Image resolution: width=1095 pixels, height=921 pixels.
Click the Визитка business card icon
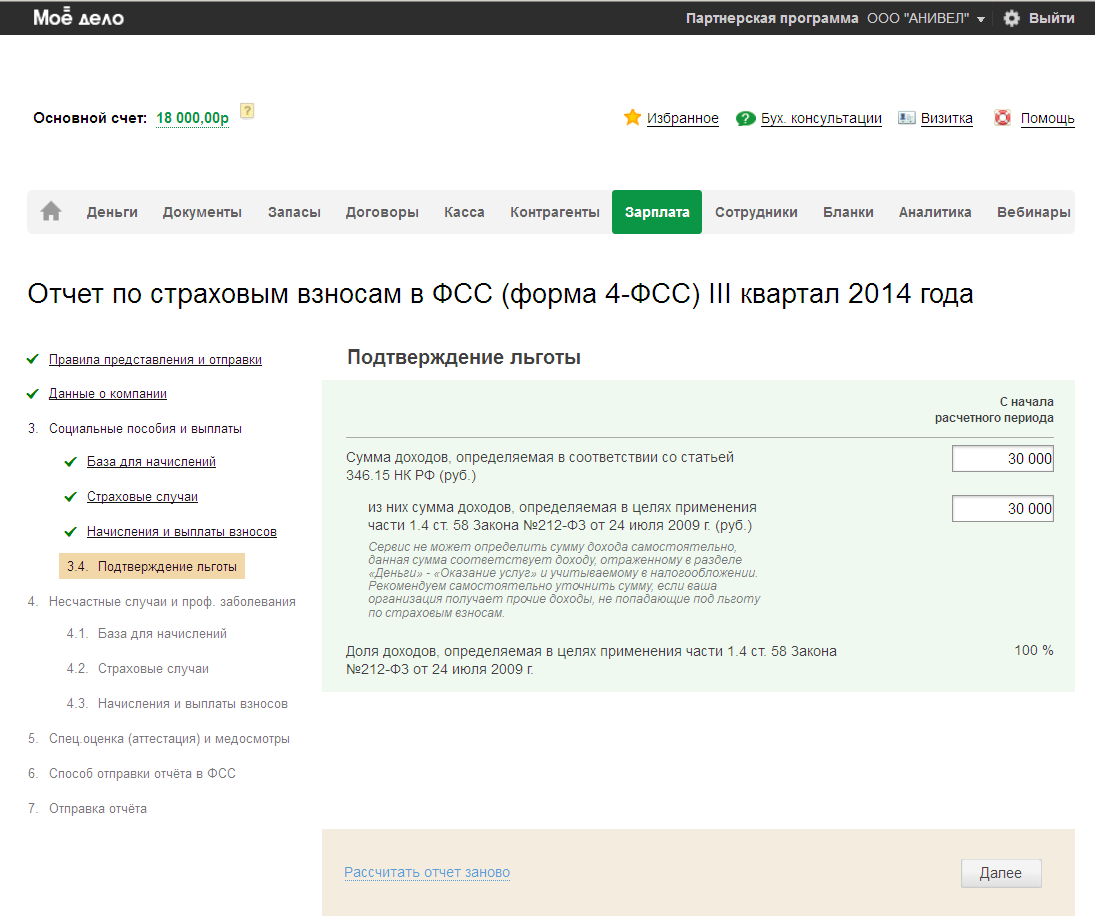click(907, 118)
